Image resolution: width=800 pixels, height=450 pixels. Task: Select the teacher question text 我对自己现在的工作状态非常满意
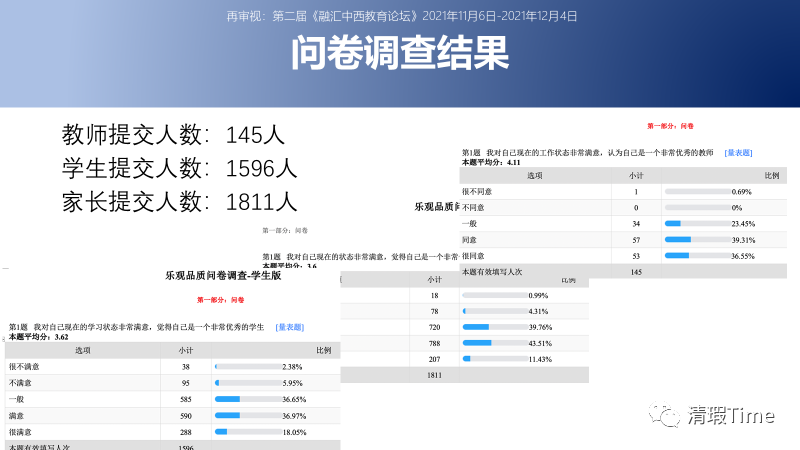[543, 153]
